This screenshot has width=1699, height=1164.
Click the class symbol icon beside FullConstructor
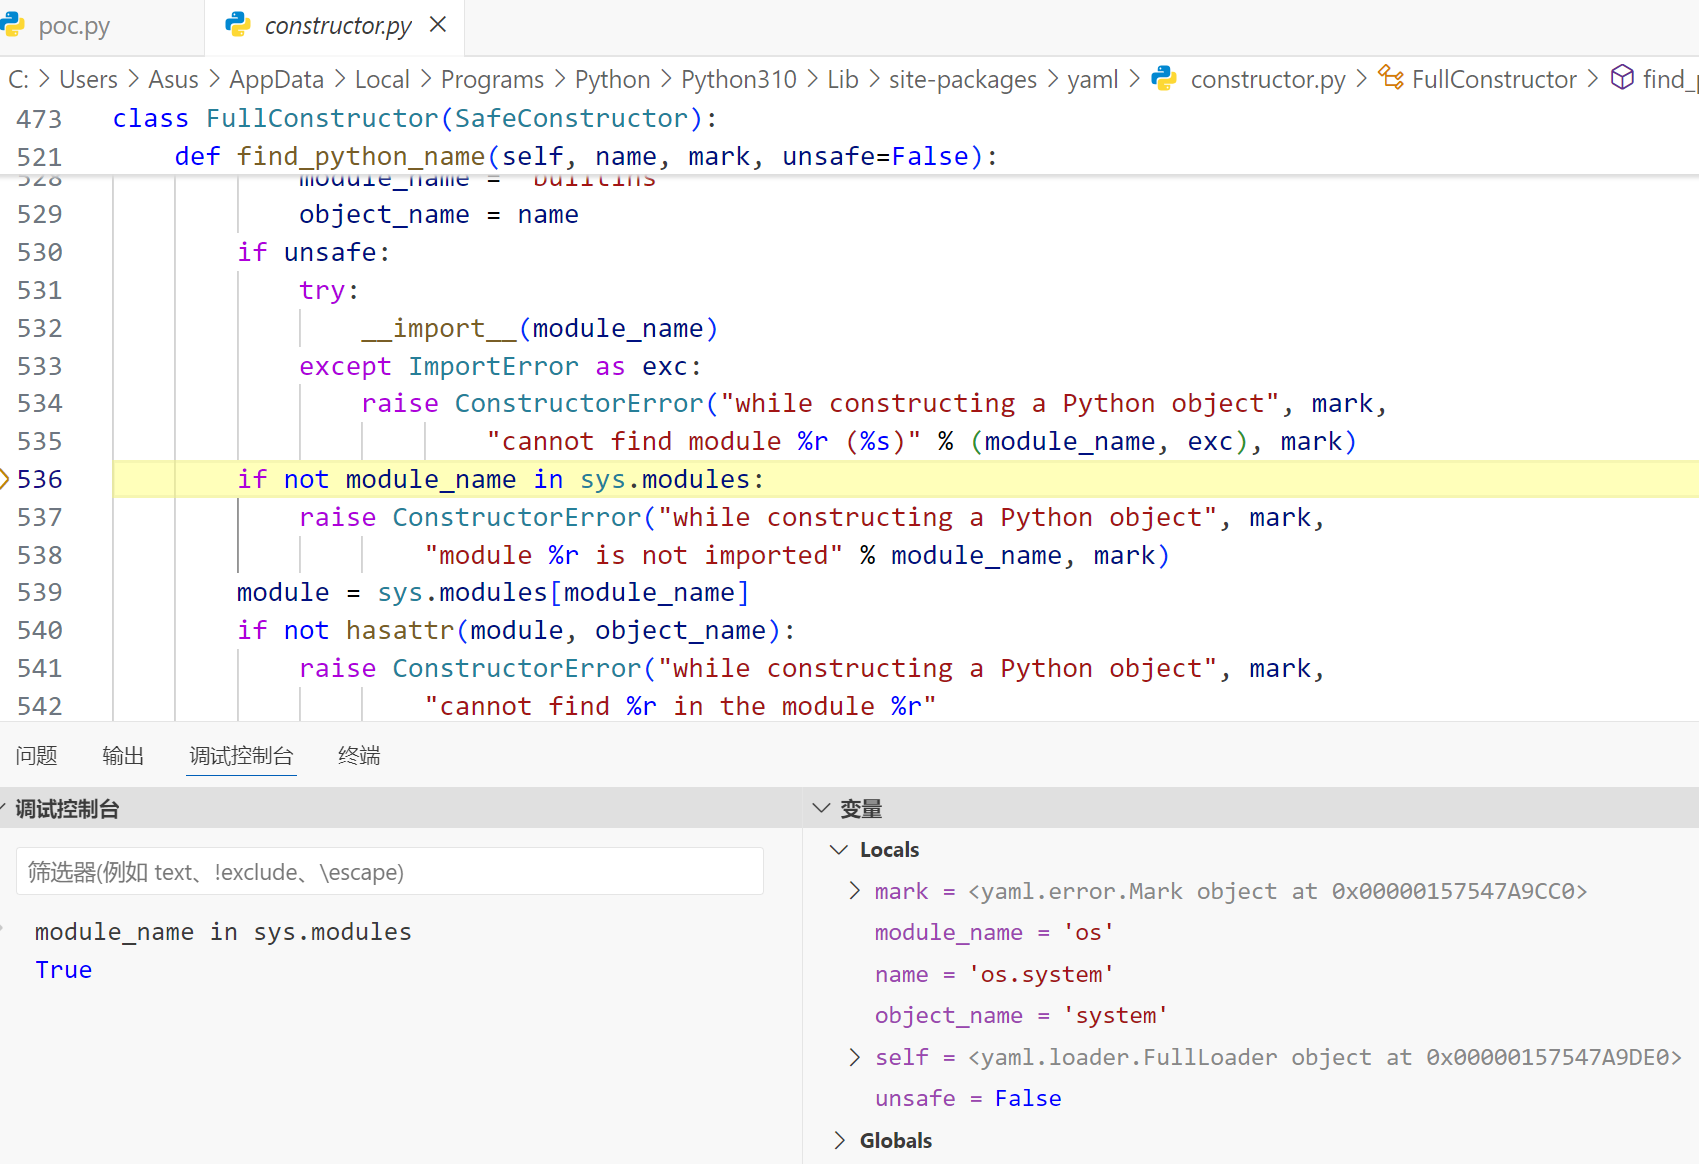[x=1391, y=78]
